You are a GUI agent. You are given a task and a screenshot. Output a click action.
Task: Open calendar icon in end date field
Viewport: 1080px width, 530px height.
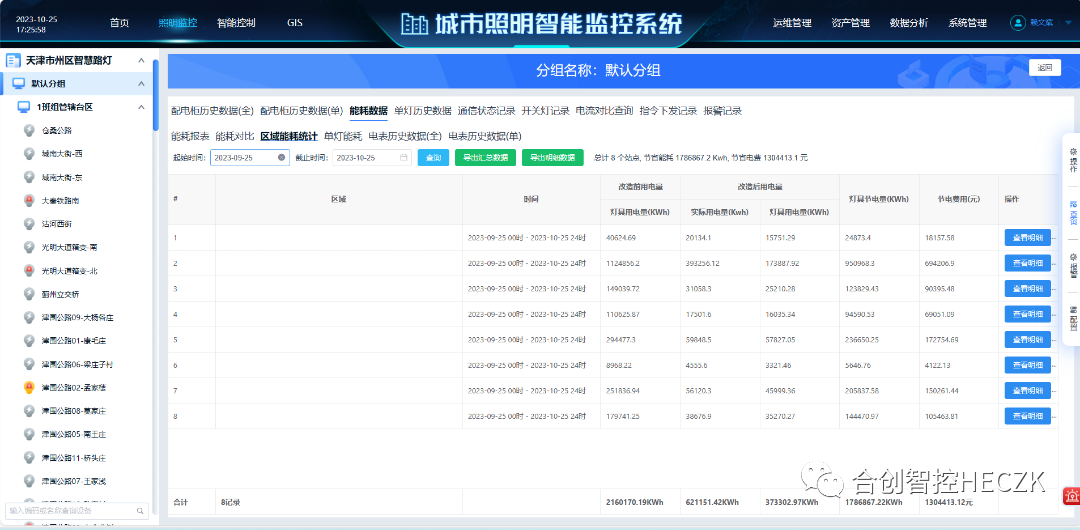click(404, 158)
